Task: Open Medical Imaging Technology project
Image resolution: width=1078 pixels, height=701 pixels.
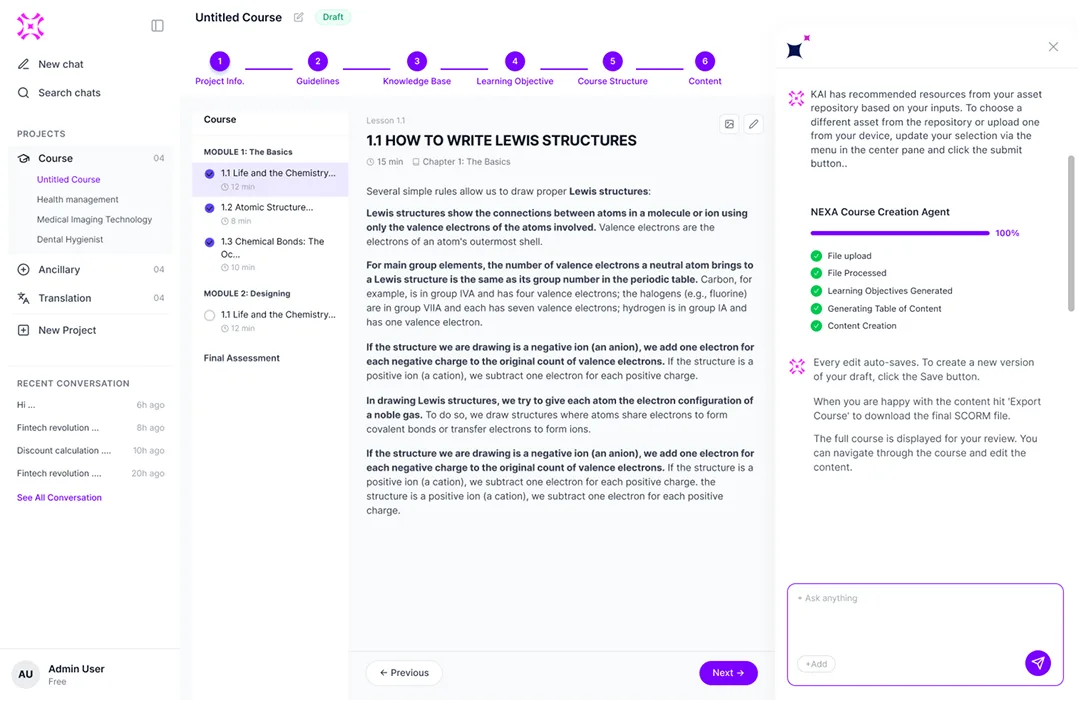Action: [94, 219]
